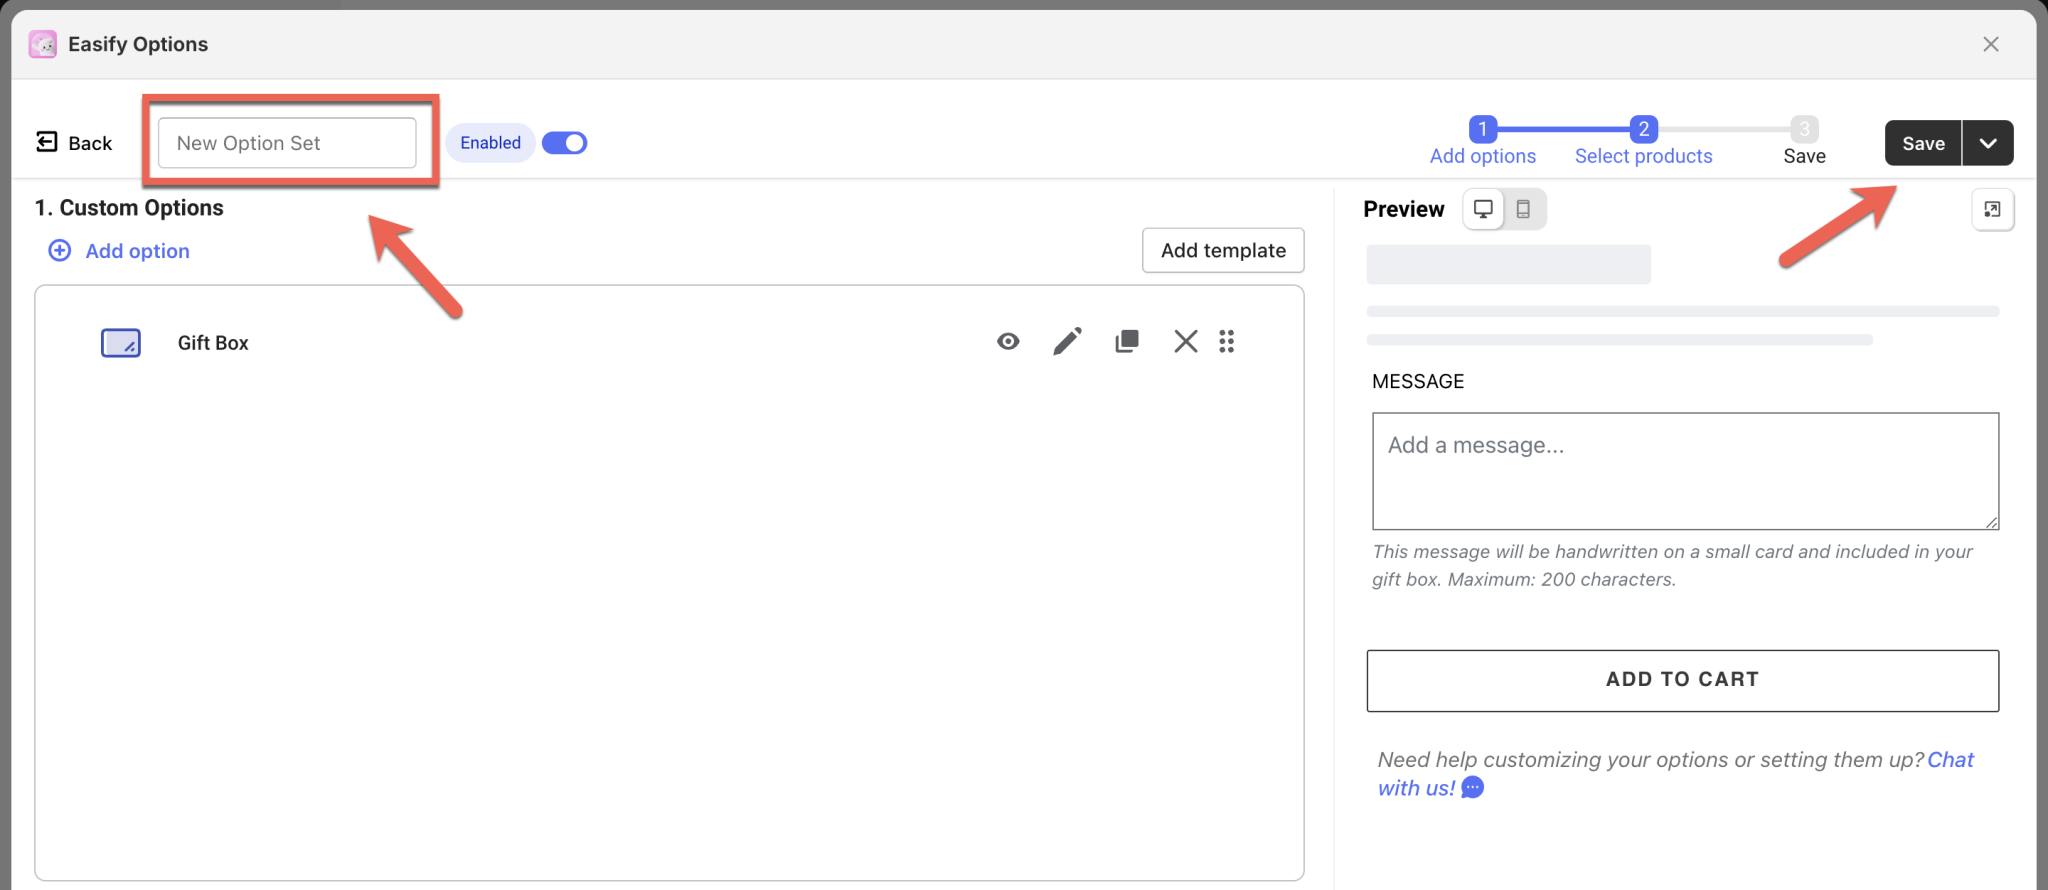
Task: Open preview in expanded window
Action: 1992,209
